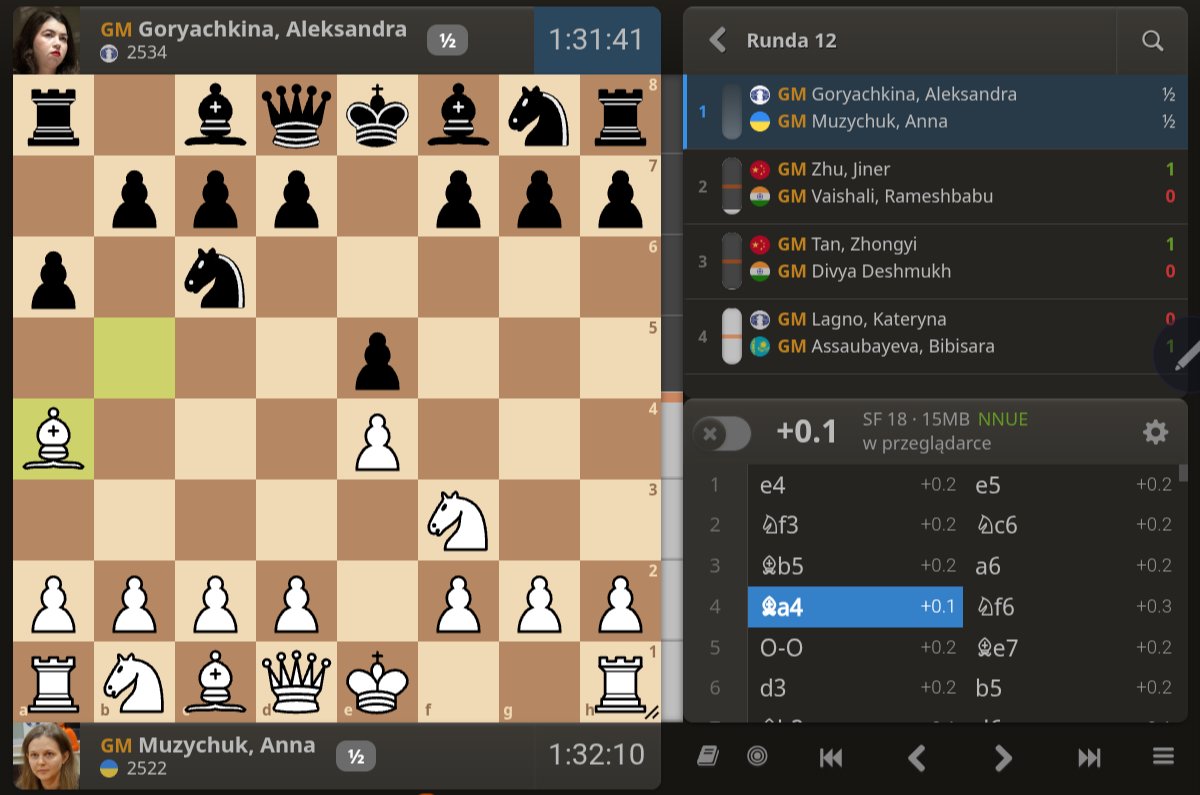The height and width of the screenshot is (795, 1200).
Task: Click black's move Nf6 in move list
Action: (1069, 607)
